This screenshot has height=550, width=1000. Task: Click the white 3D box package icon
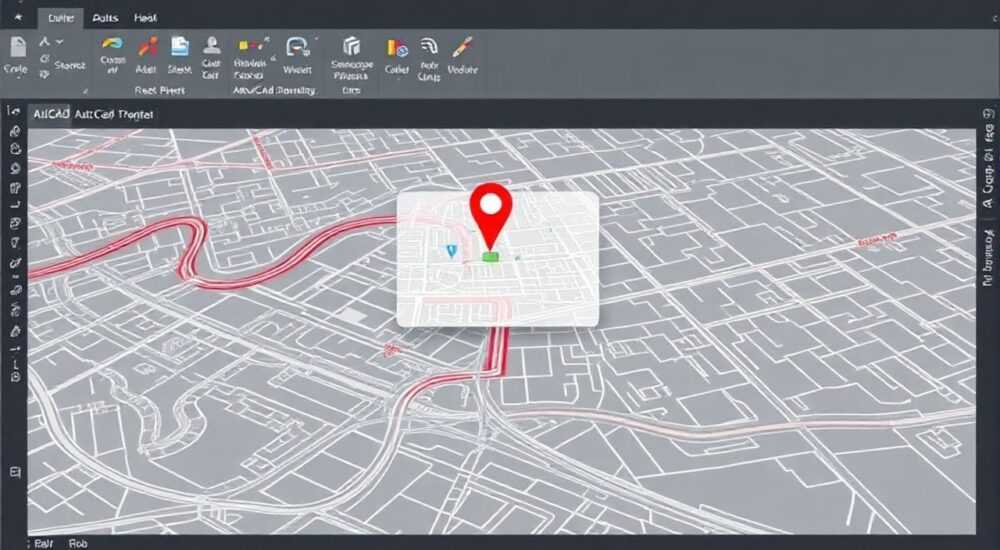point(351,46)
